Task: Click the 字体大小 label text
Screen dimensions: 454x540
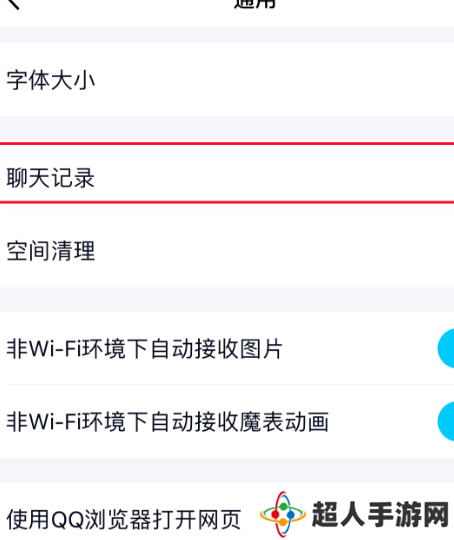Action: pos(51,80)
